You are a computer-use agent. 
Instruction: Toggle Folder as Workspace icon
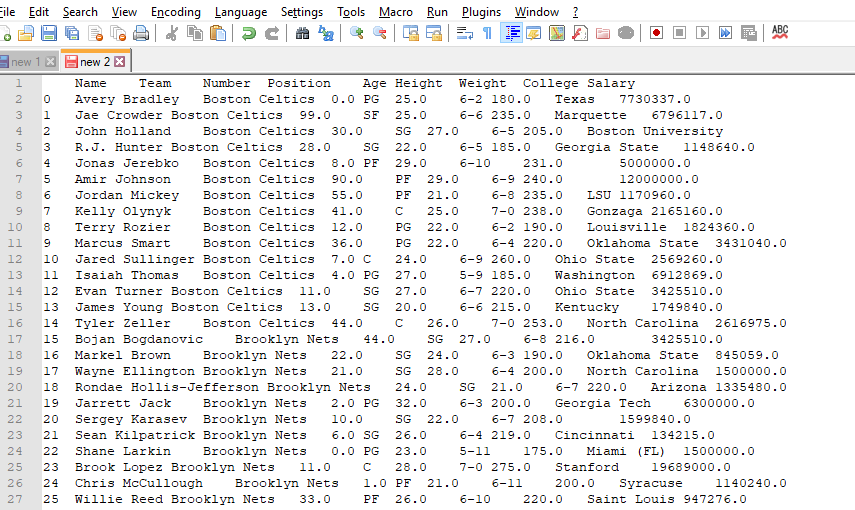(603, 33)
